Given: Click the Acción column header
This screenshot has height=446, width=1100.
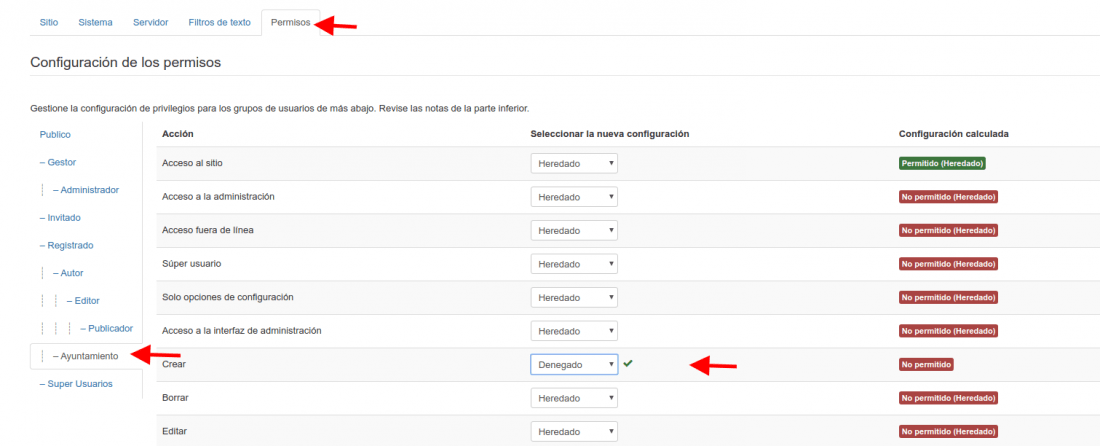Looking at the screenshot, I should coord(177,134).
